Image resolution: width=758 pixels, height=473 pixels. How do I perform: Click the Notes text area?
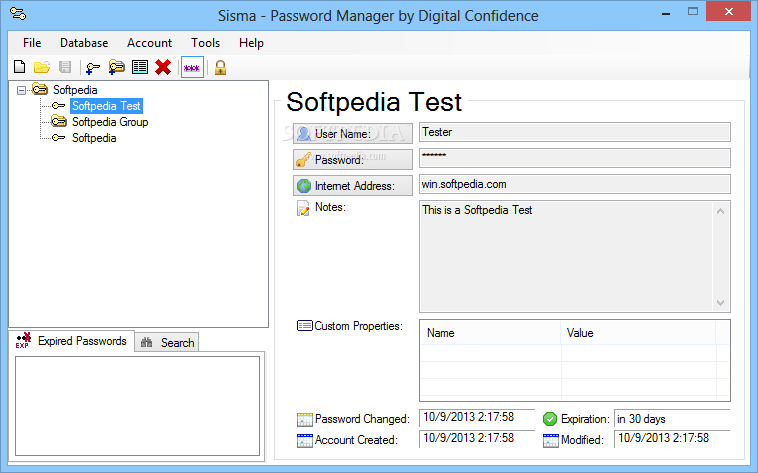[x=566, y=255]
